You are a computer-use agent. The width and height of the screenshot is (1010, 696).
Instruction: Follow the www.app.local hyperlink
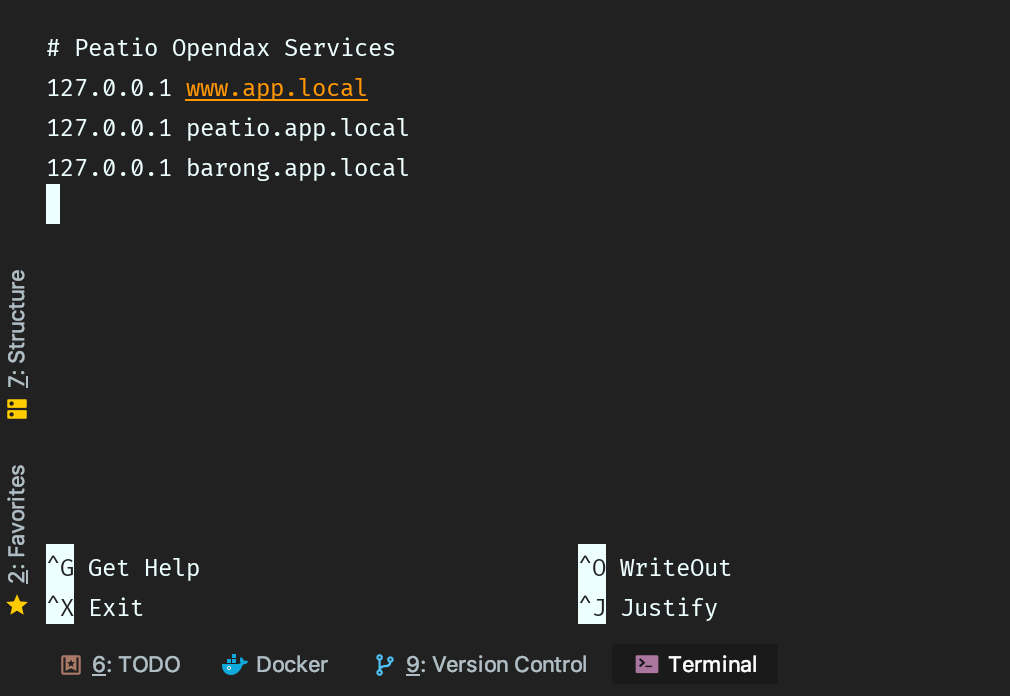pyautogui.click(x=276, y=88)
